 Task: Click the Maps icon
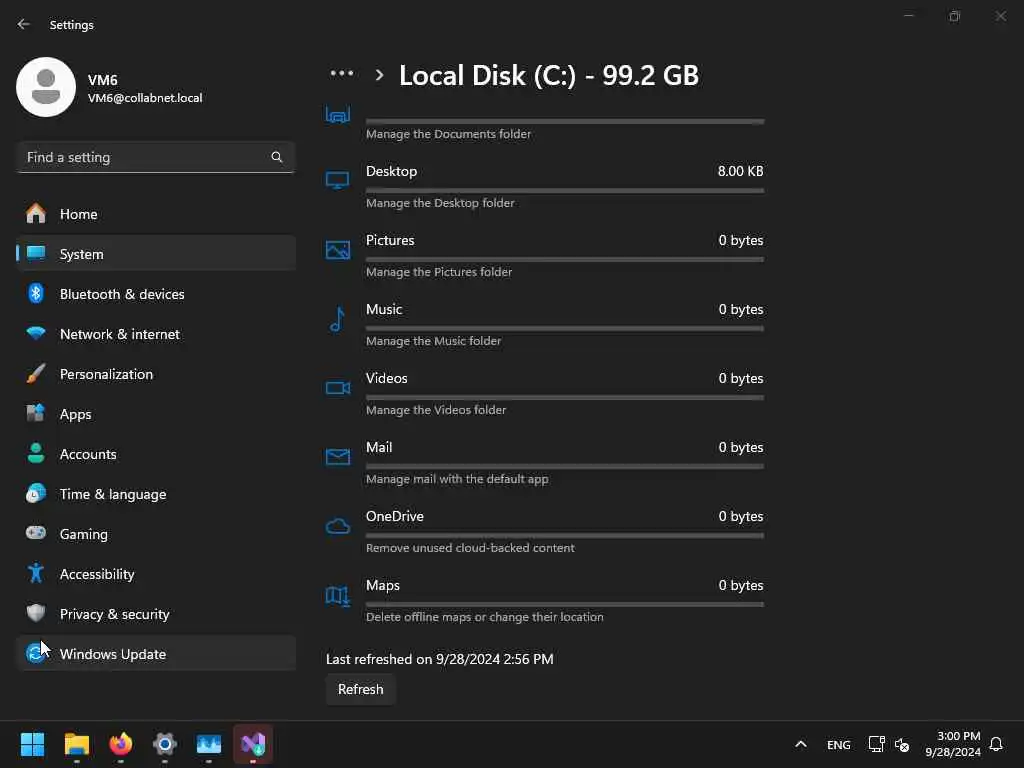337,595
